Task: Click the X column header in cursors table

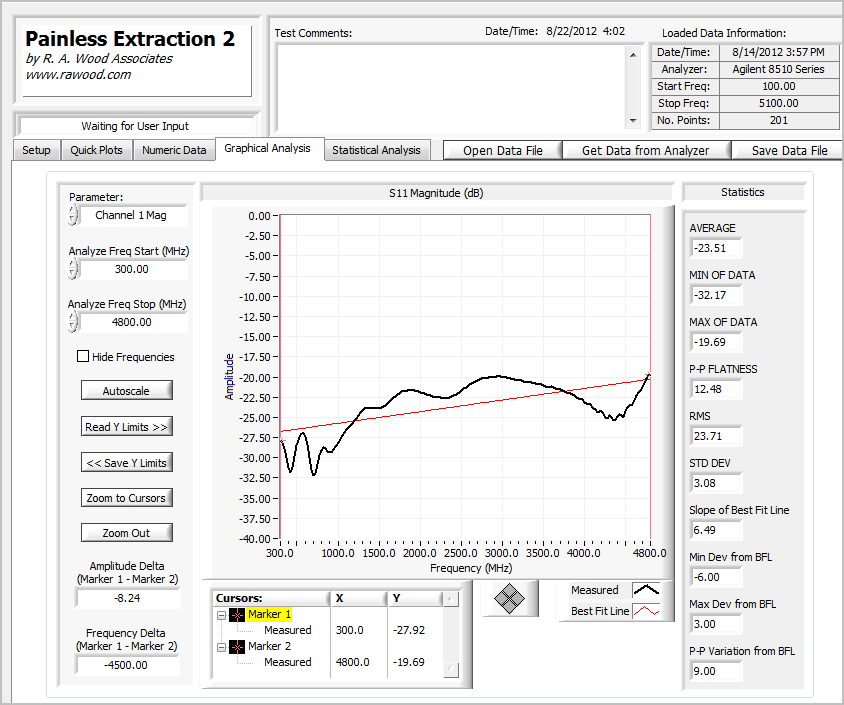Action: [358, 598]
